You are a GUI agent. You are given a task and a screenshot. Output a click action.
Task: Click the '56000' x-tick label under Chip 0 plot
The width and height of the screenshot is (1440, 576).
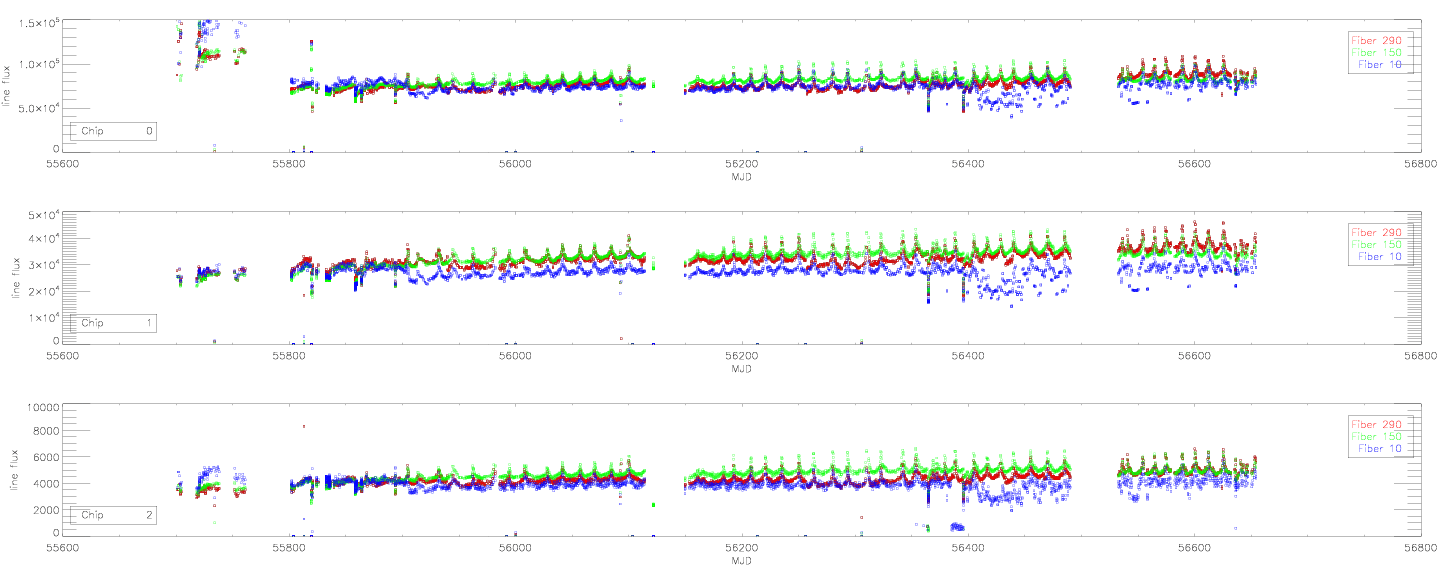(515, 164)
